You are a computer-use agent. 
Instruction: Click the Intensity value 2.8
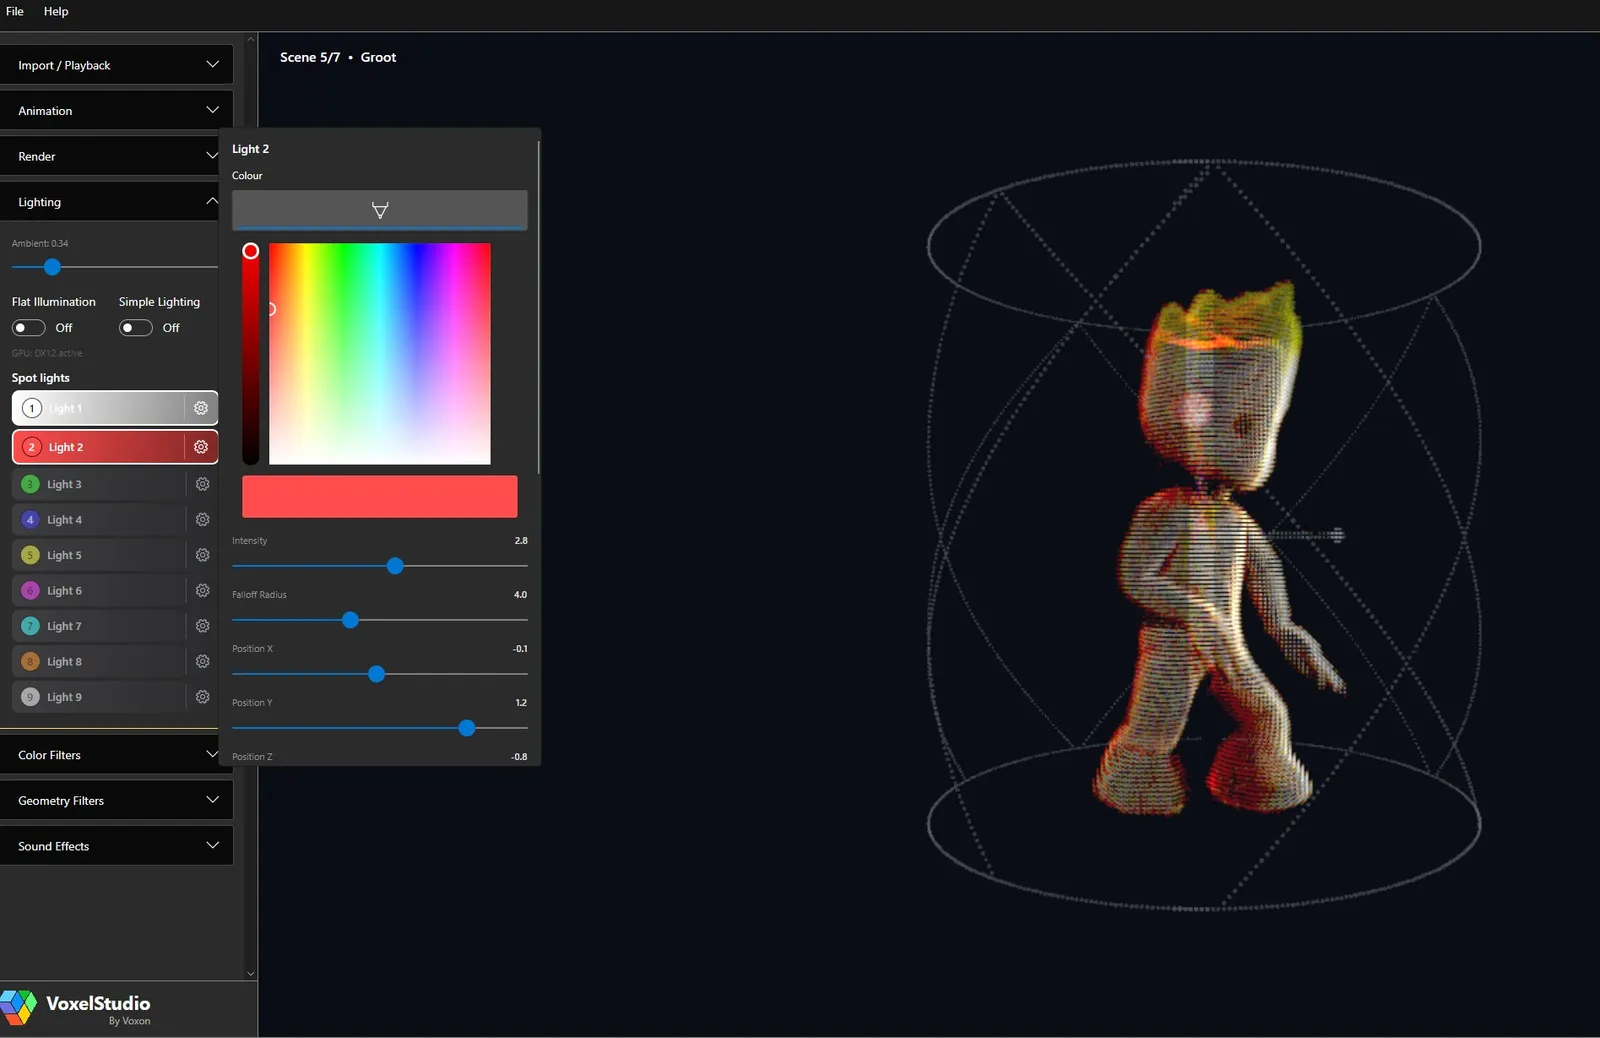pyautogui.click(x=521, y=541)
